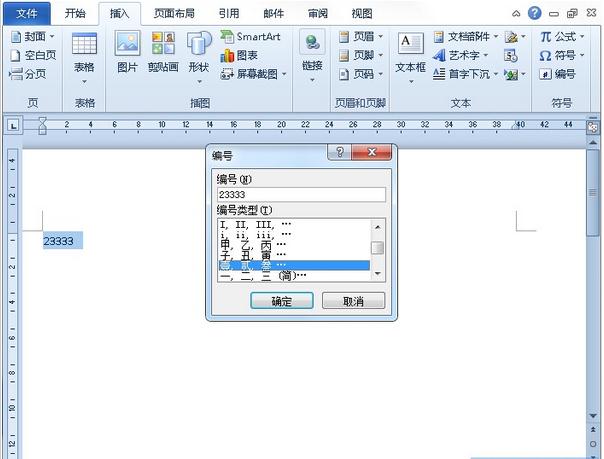604x459 pixels.
Task: Collapse the ribbon with the caret icon
Action: [x=516, y=14]
